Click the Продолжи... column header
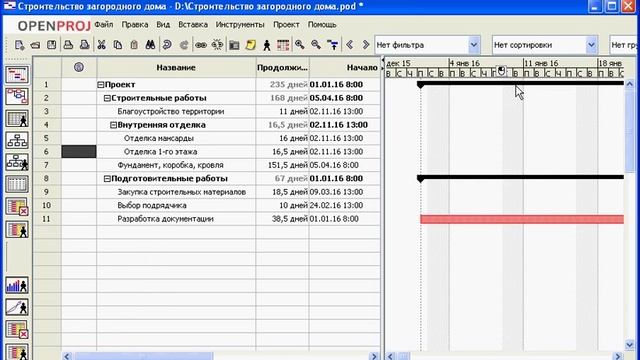 [x=282, y=68]
